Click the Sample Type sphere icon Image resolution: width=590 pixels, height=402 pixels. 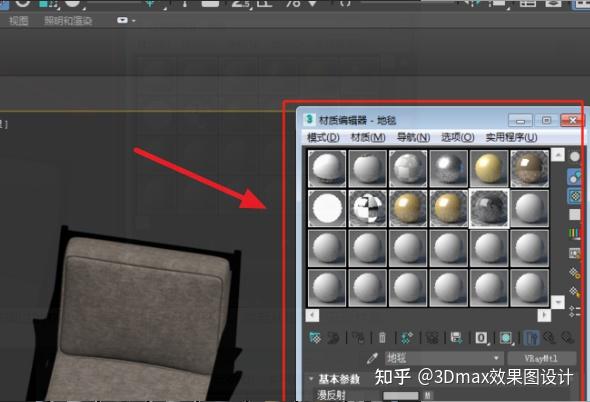pyautogui.click(x=574, y=157)
